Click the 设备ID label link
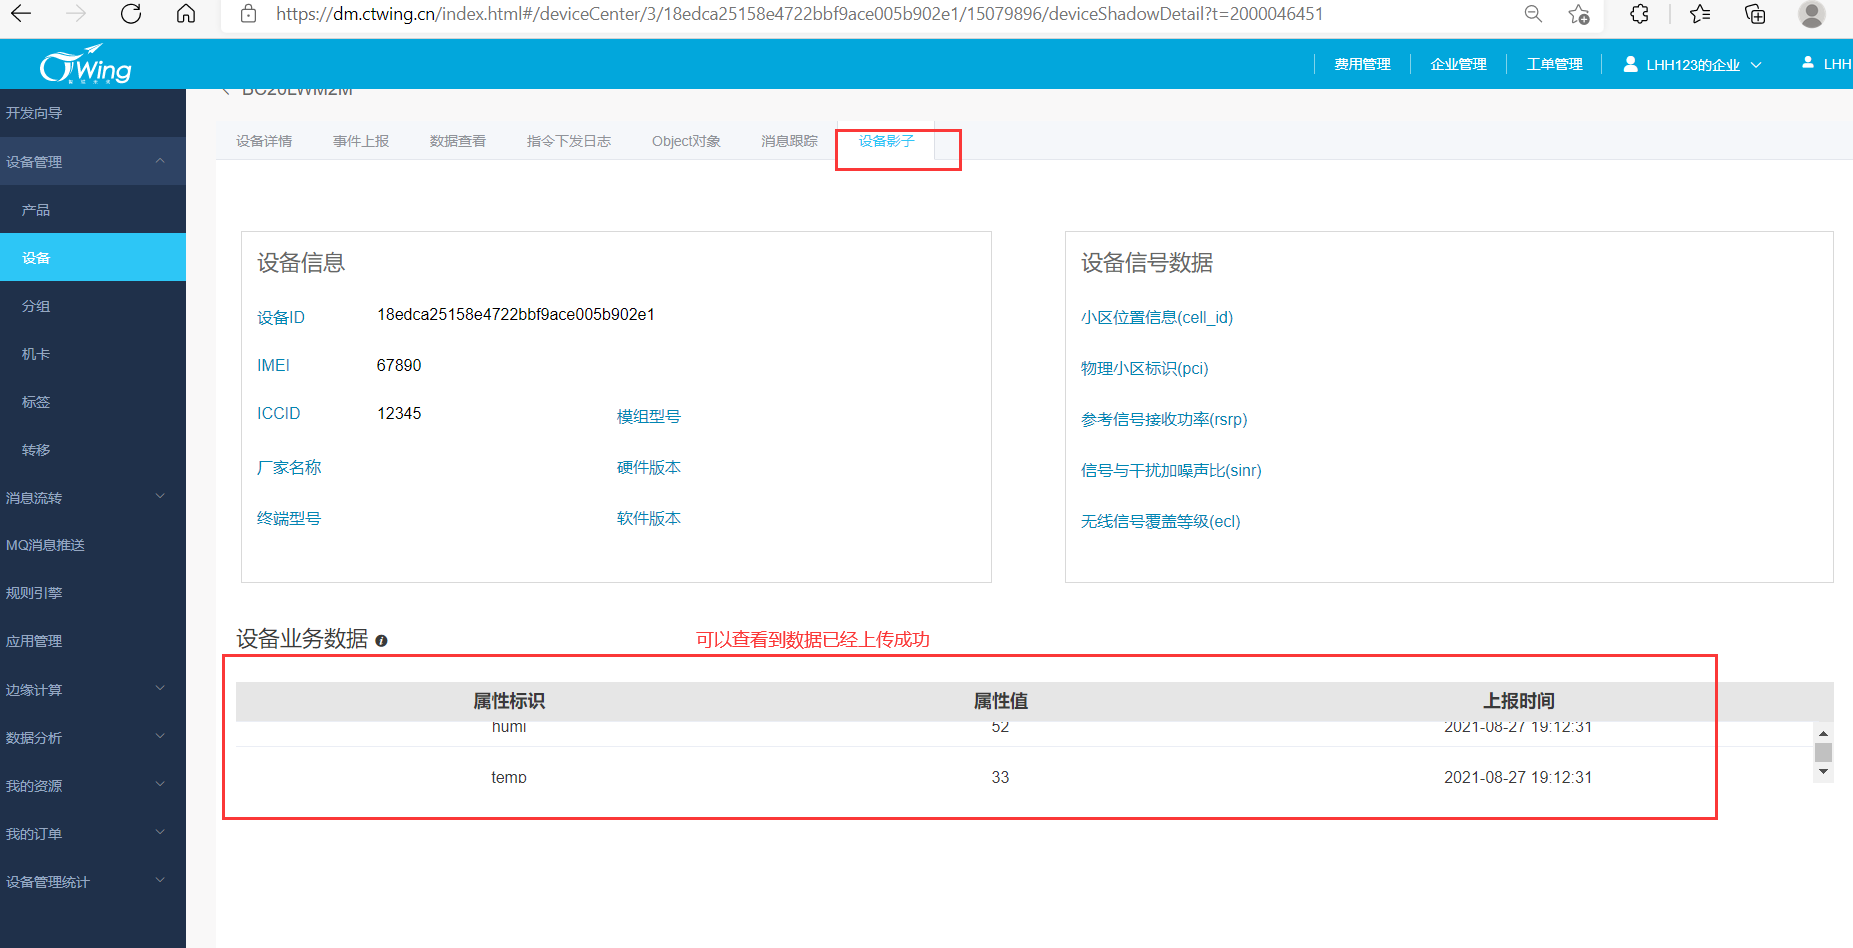This screenshot has width=1853, height=948. tap(281, 317)
